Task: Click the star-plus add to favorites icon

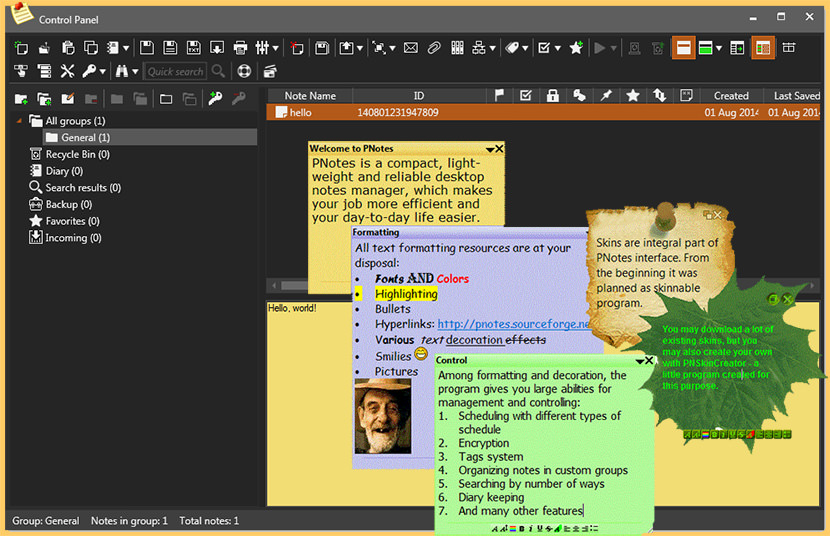Action: [576, 48]
